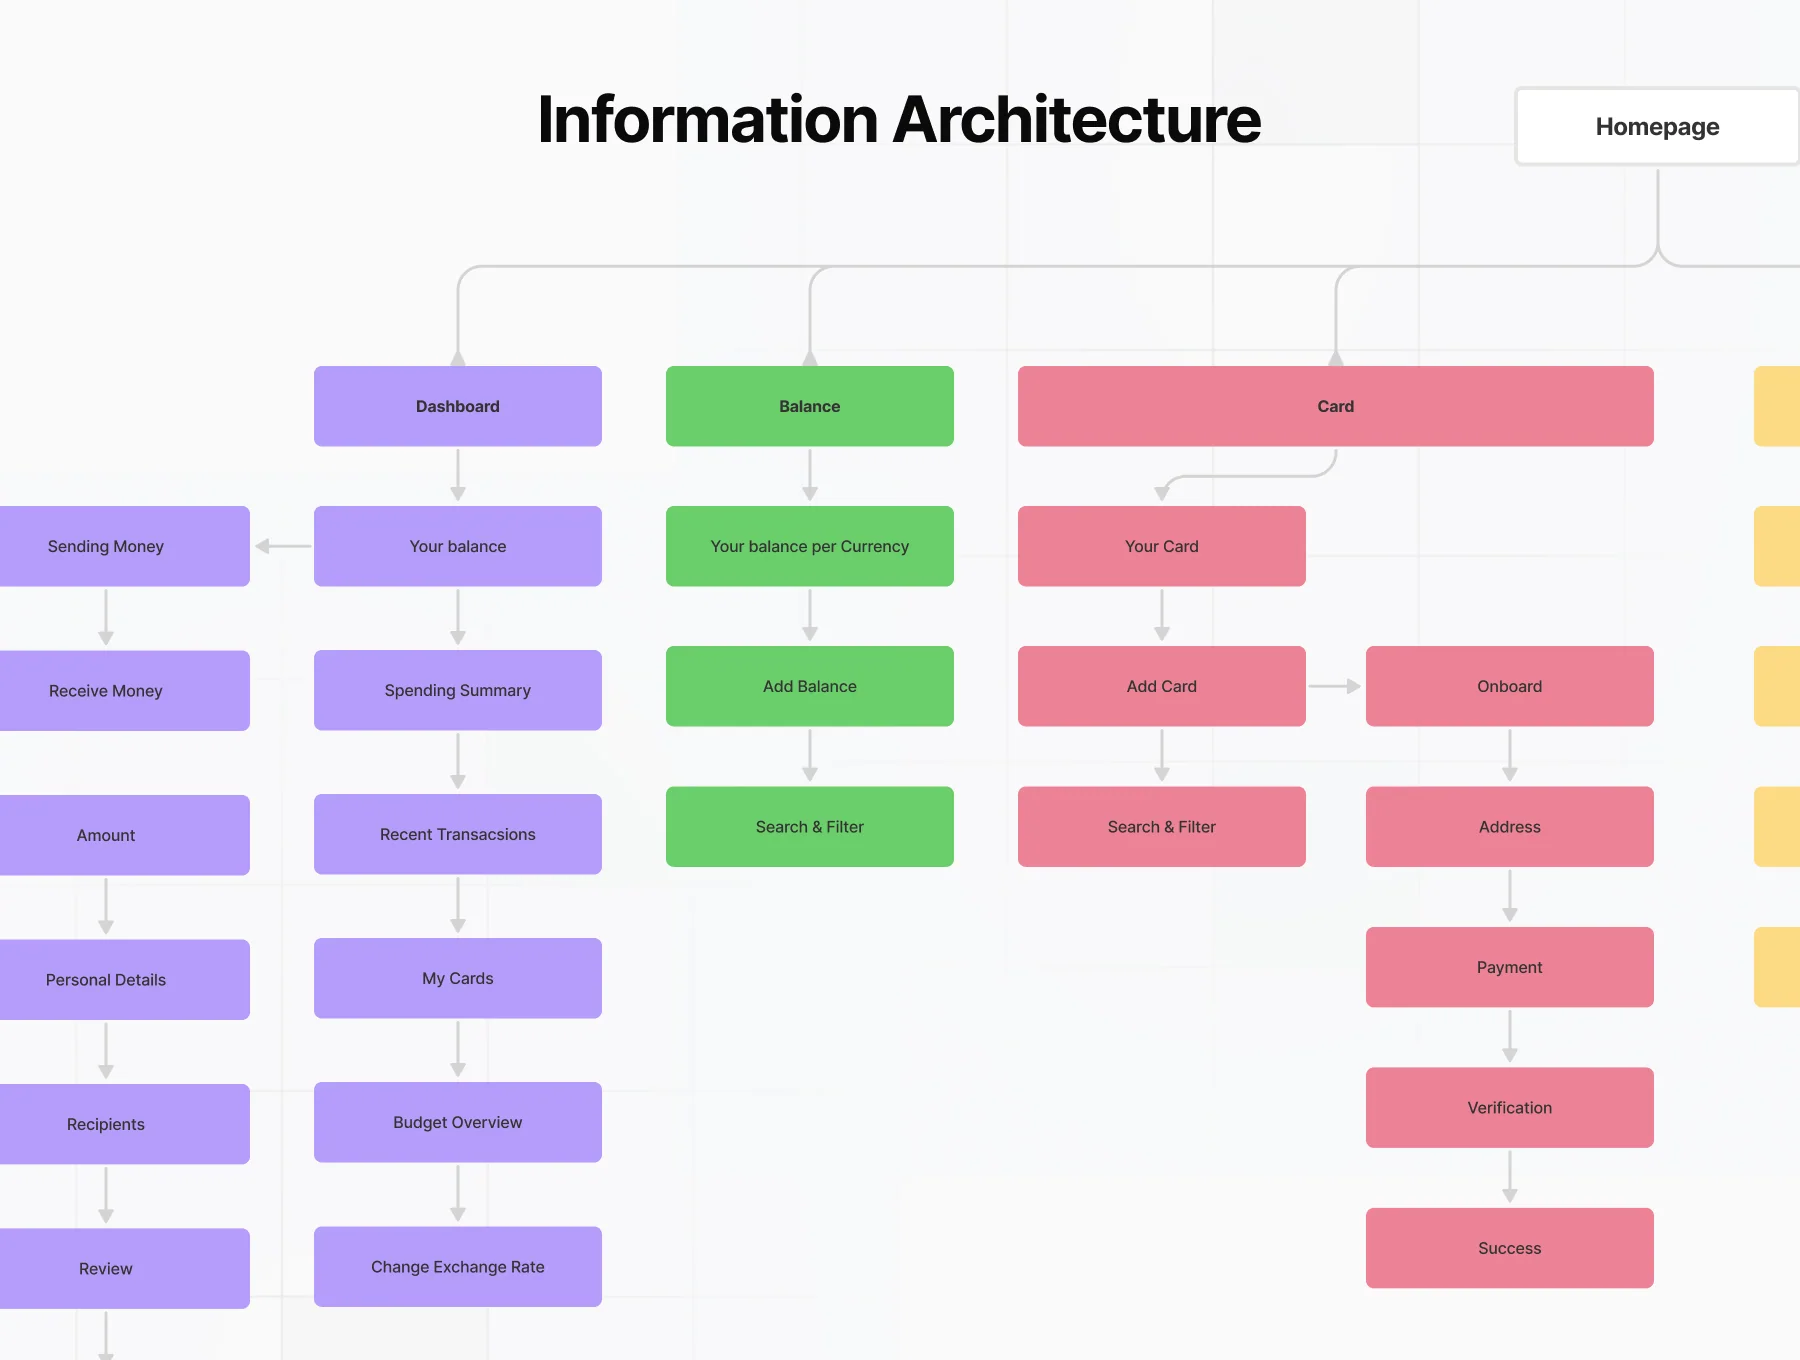This screenshot has height=1360, width=1800.
Task: Select the Dashboard box
Action: point(458,406)
